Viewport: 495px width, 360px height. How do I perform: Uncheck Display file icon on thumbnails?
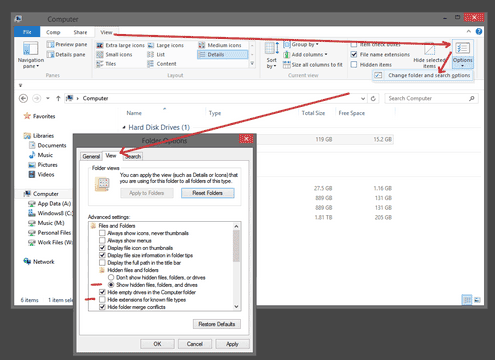pyautogui.click(x=102, y=248)
